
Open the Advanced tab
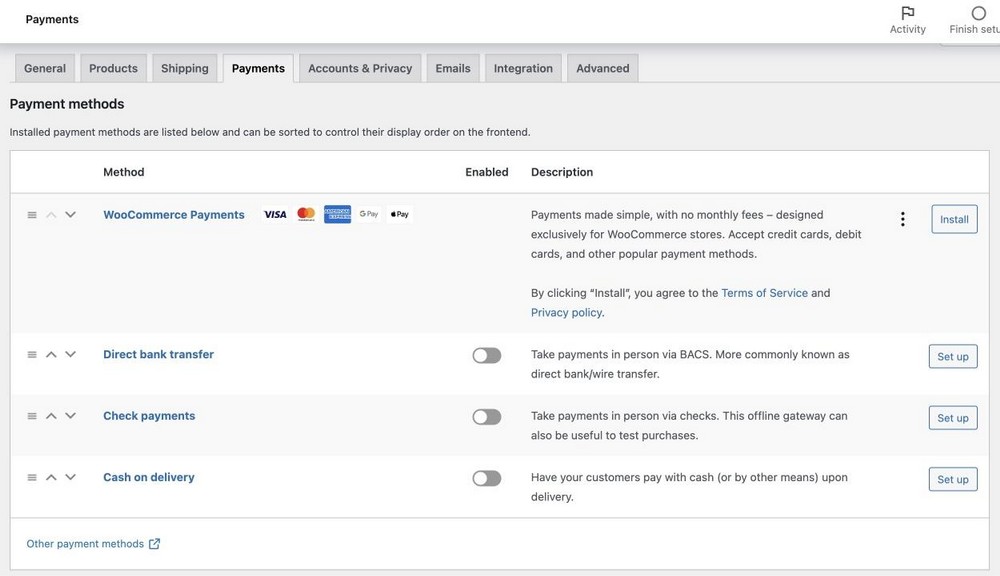pyautogui.click(x=603, y=68)
